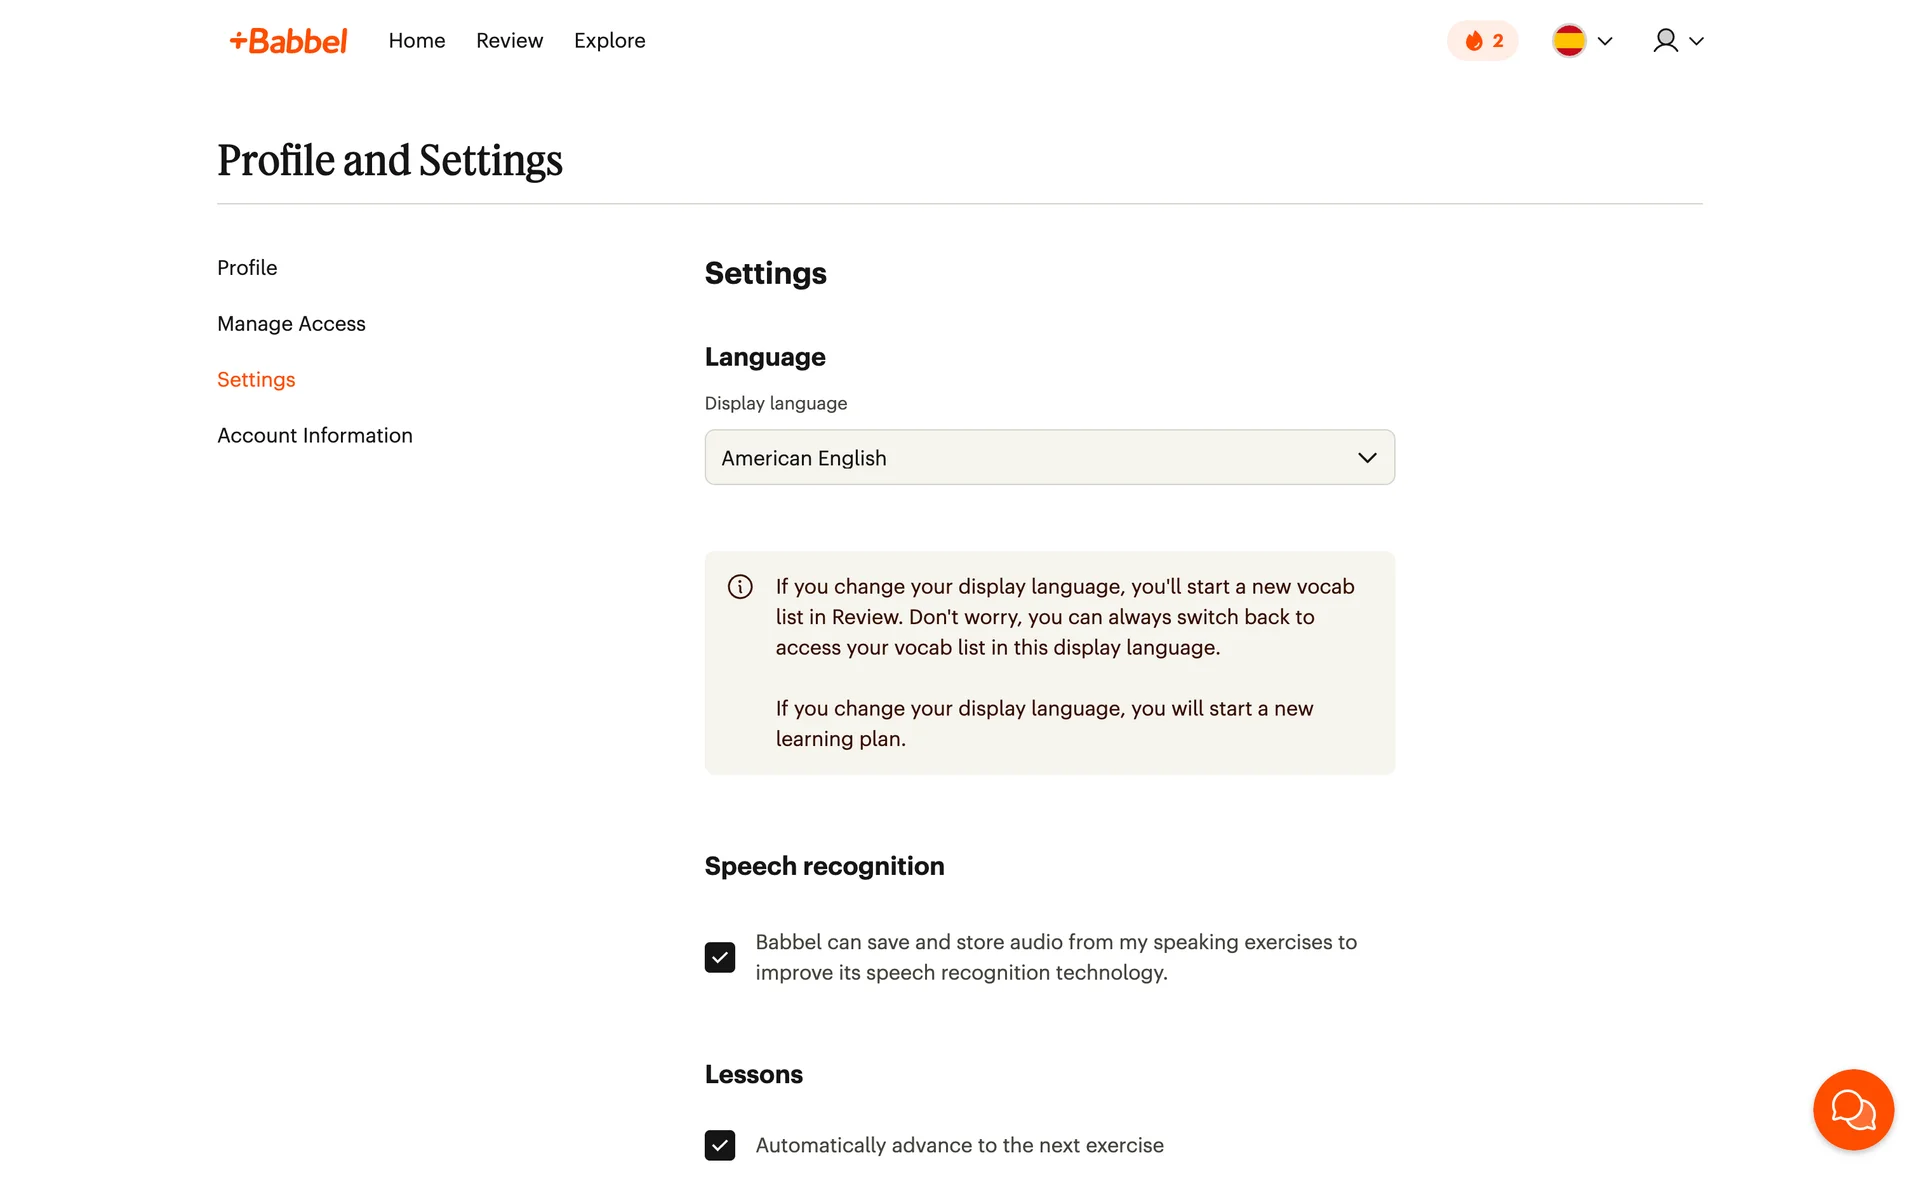Go to the Home tab
The height and width of the screenshot is (1200, 1920).
click(417, 41)
